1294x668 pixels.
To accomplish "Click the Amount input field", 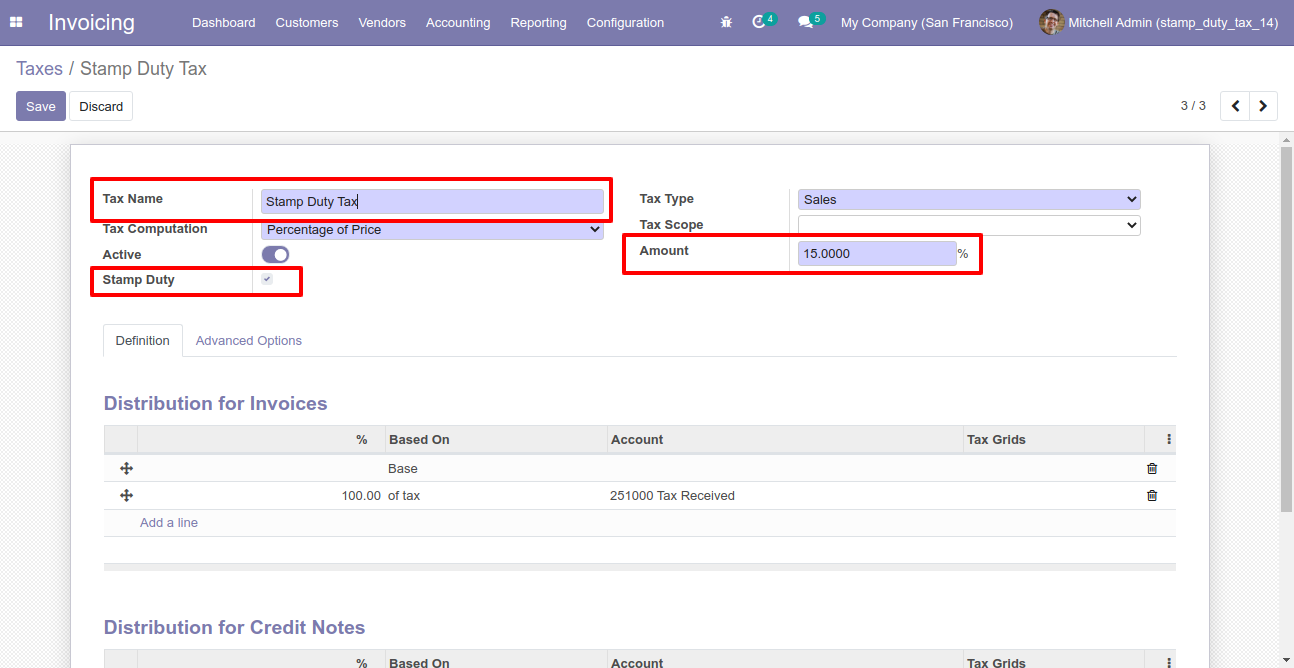I will point(877,254).
